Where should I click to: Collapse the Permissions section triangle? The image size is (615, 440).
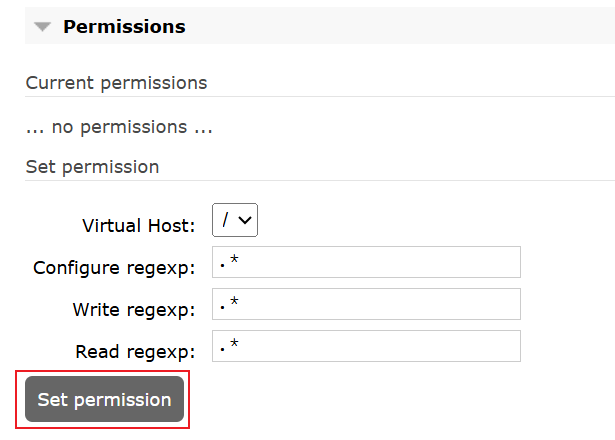42,27
